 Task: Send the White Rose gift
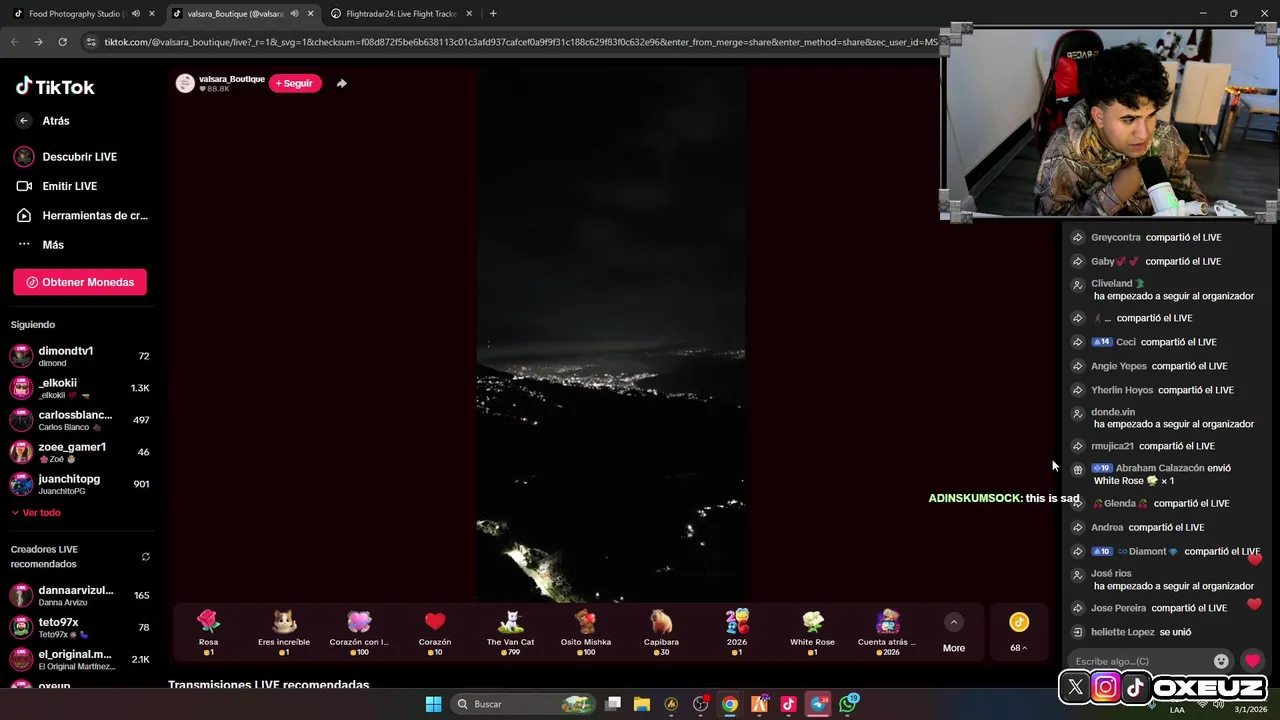coord(812,633)
